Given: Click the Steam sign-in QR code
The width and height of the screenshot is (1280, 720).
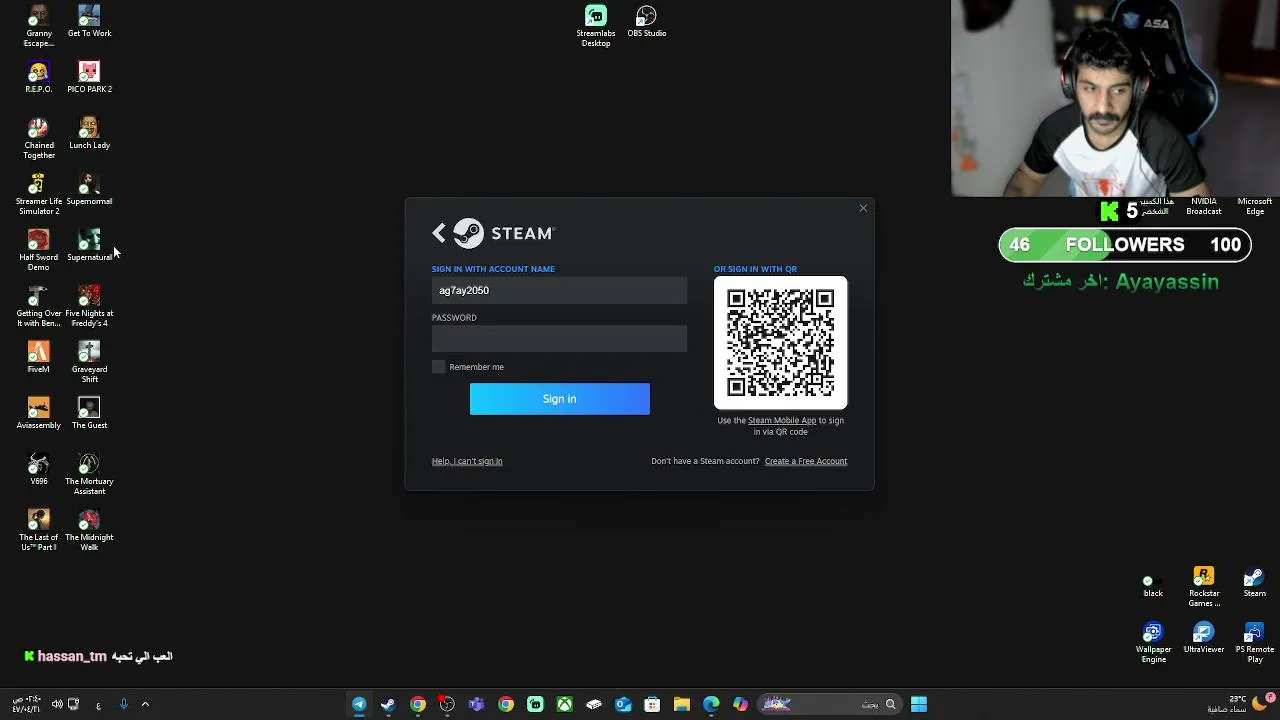Looking at the screenshot, I should click(780, 343).
